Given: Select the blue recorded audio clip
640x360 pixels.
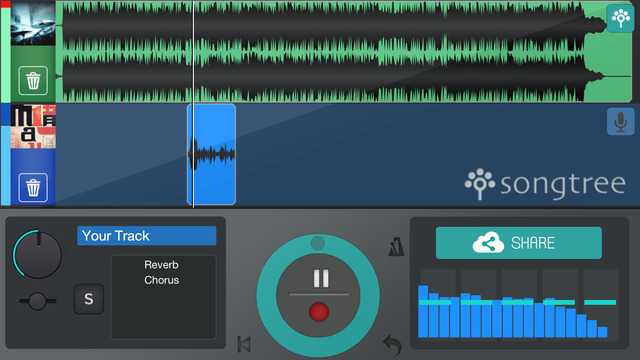Looking at the screenshot, I should (x=211, y=154).
